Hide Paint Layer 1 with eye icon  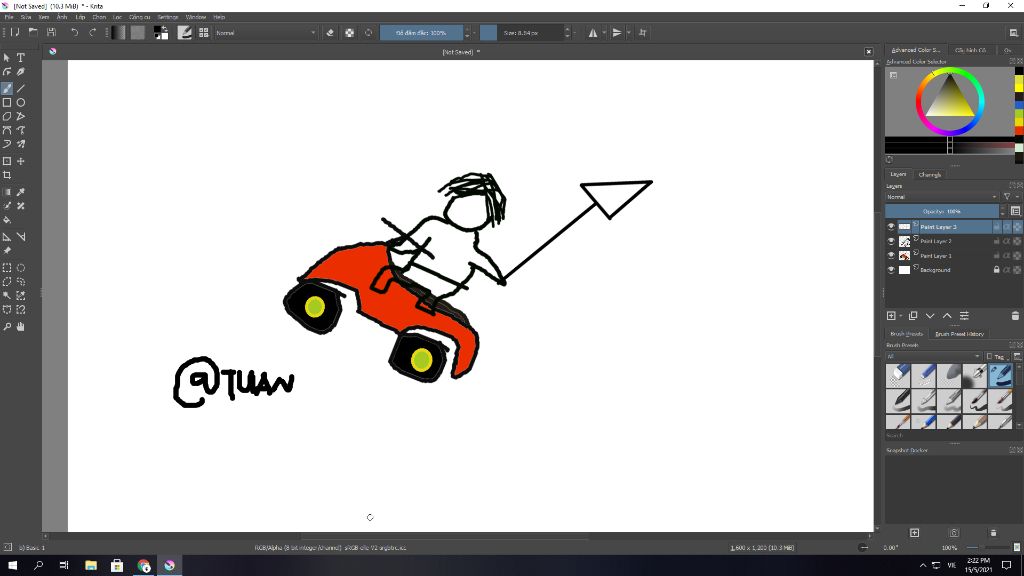891,255
